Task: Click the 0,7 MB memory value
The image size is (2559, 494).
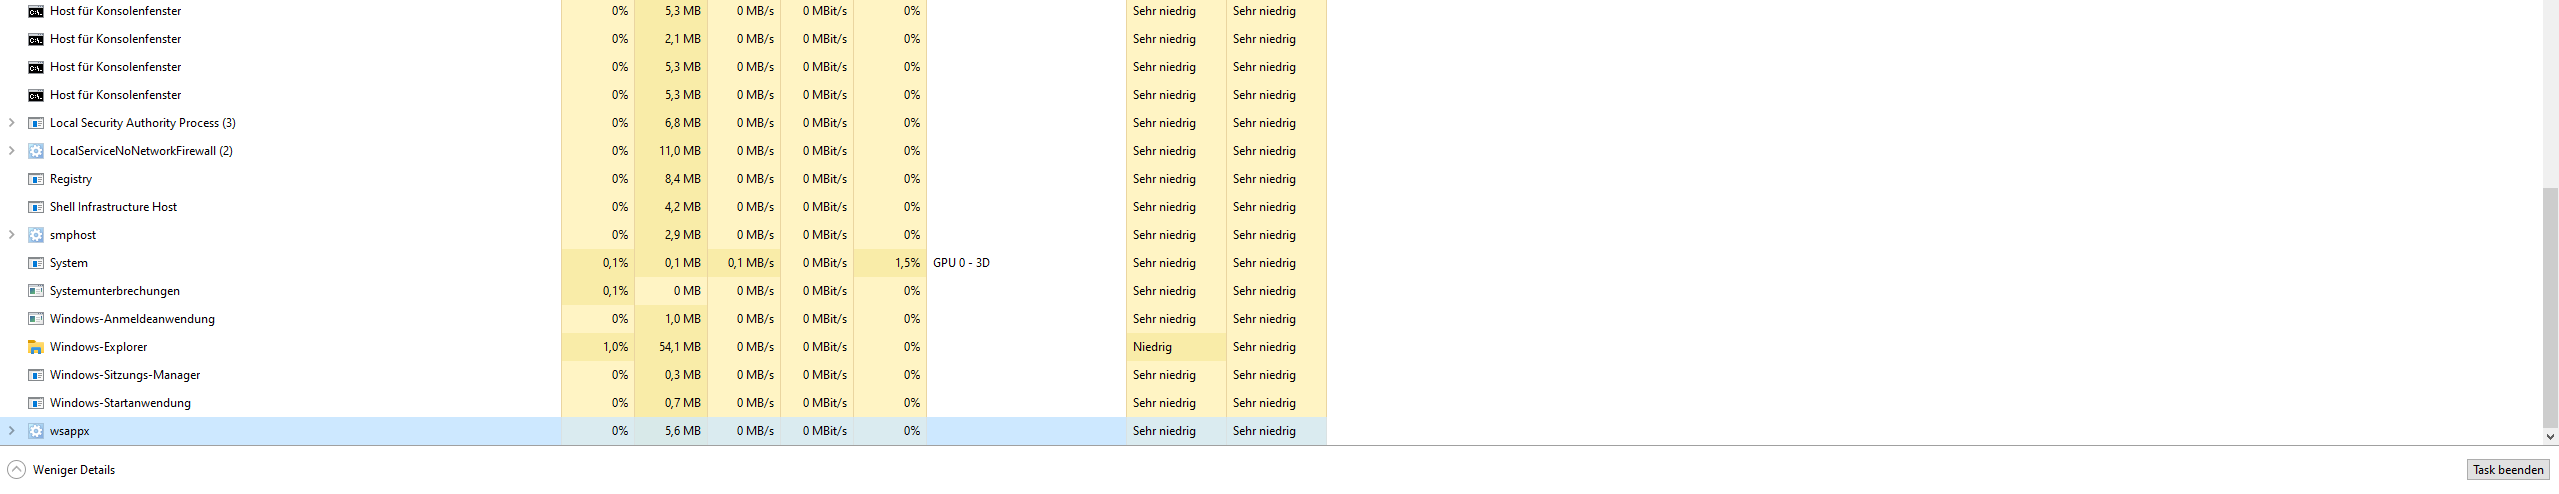Action: click(x=683, y=403)
